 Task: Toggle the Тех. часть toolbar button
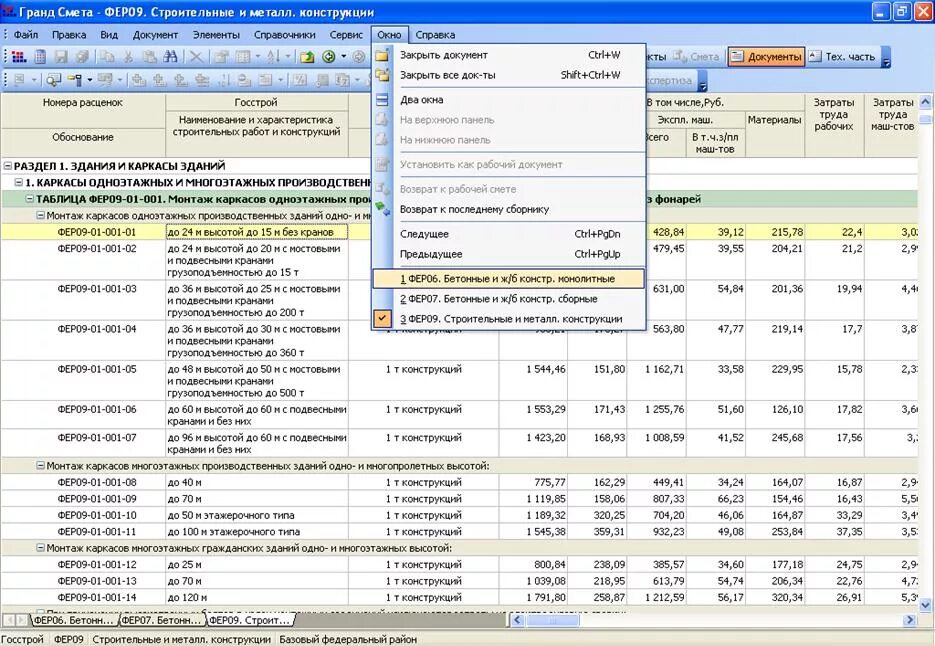[x=843, y=57]
